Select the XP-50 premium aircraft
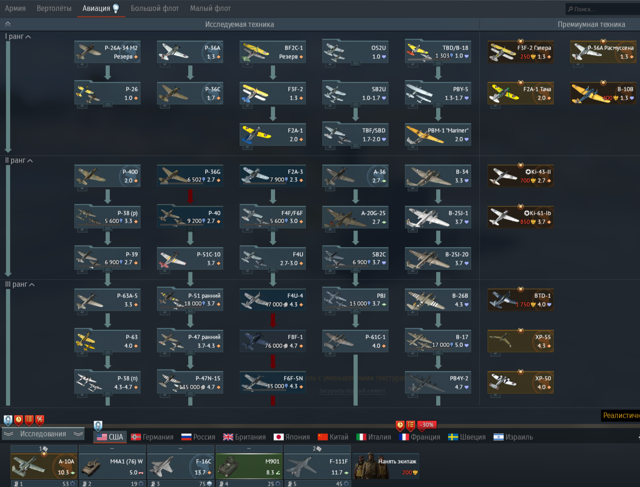The width and height of the screenshot is (640, 487). click(x=520, y=382)
